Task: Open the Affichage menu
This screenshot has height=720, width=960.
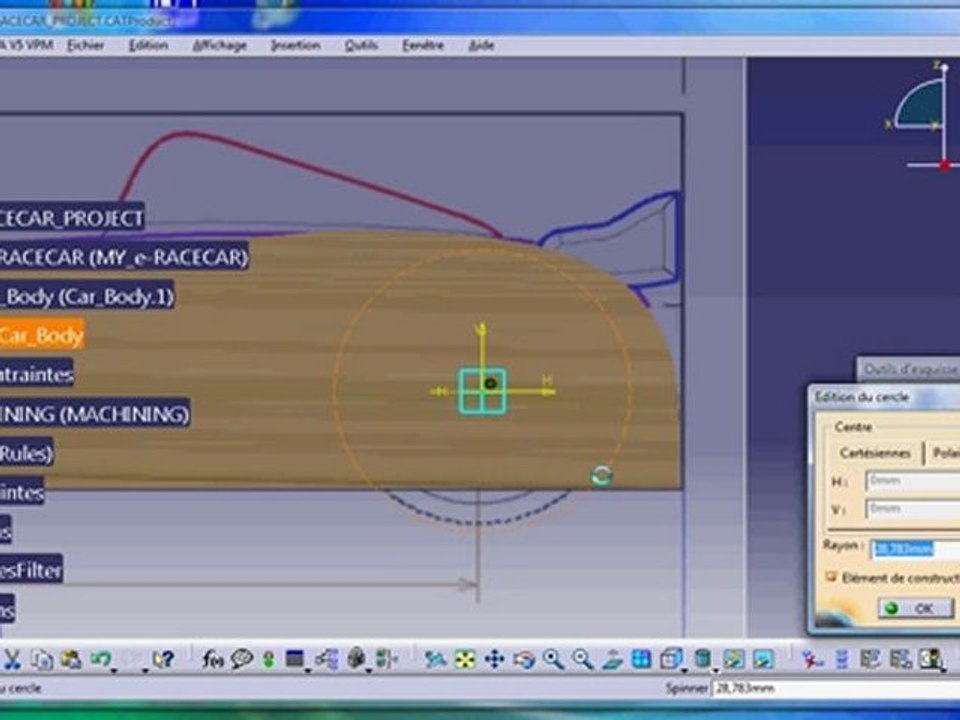Action: [219, 45]
